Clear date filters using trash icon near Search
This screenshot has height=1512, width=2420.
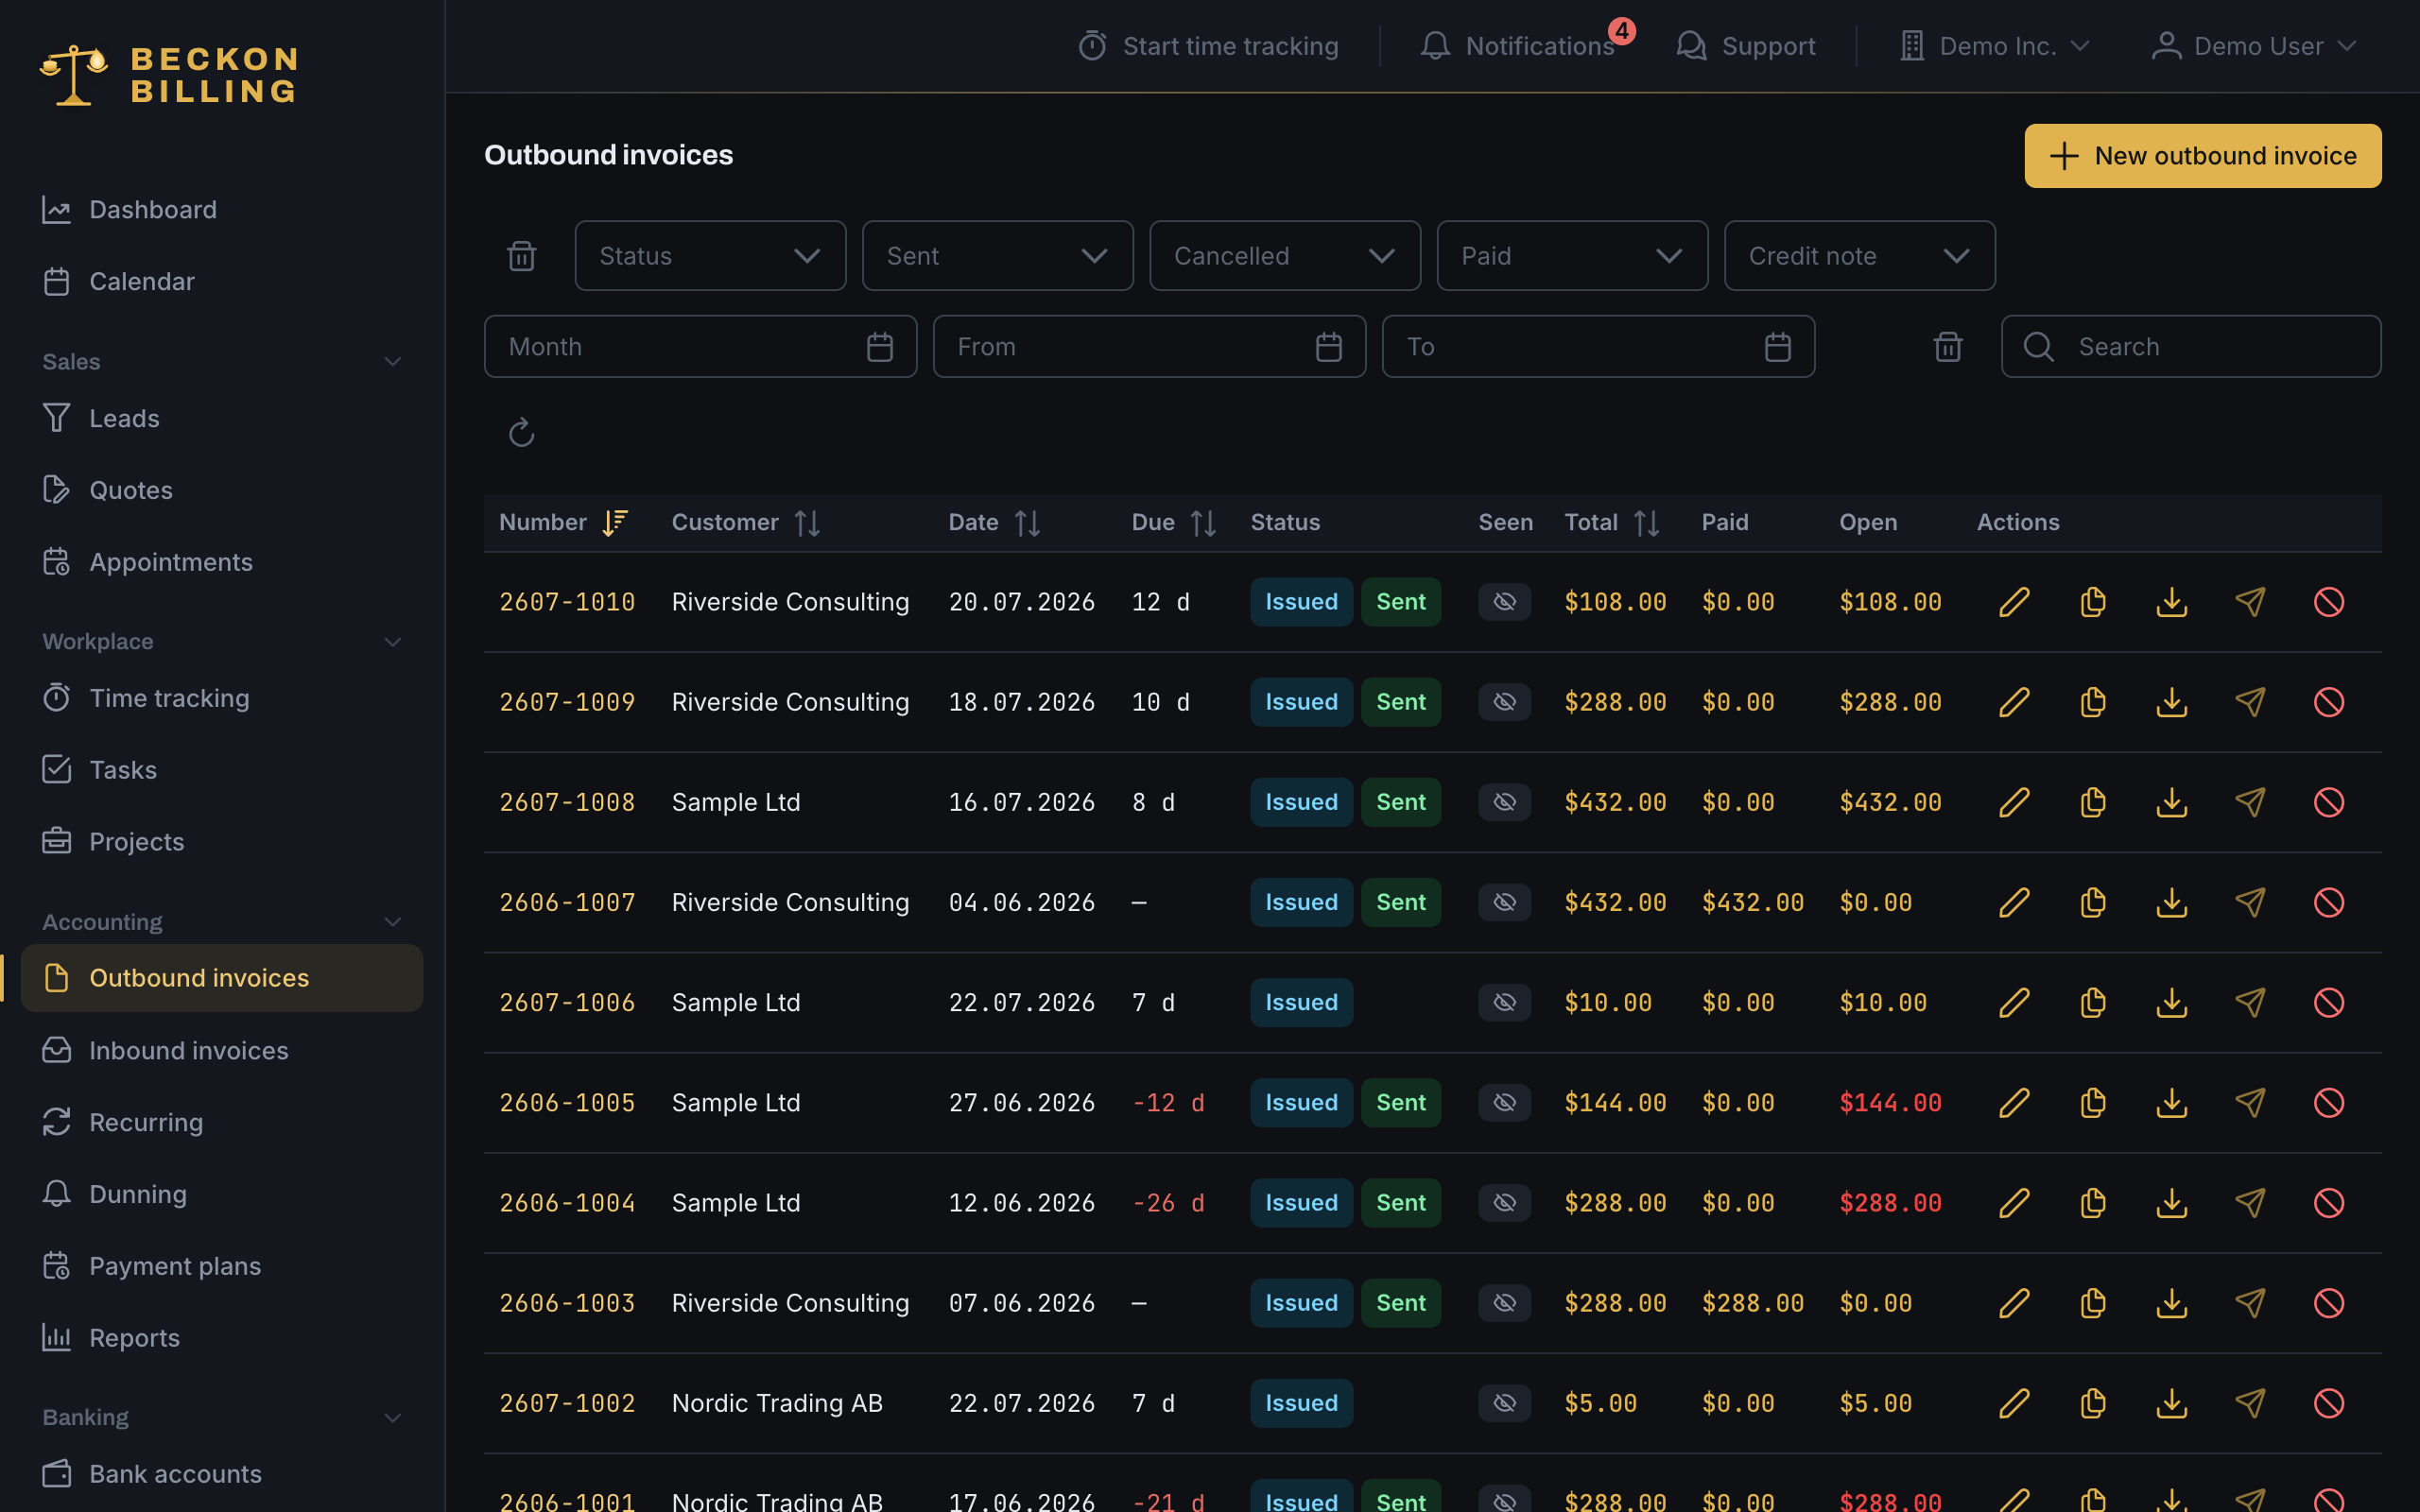point(1948,347)
